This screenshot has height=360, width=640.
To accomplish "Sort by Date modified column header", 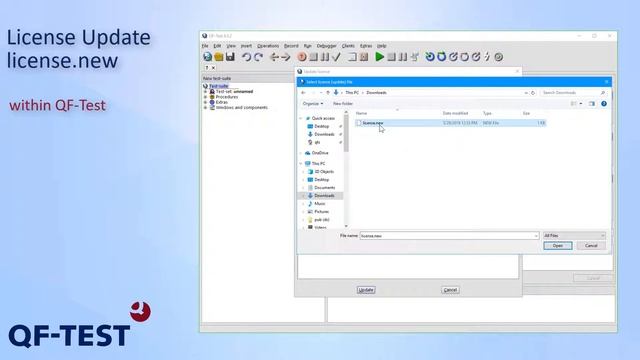I will [455, 113].
